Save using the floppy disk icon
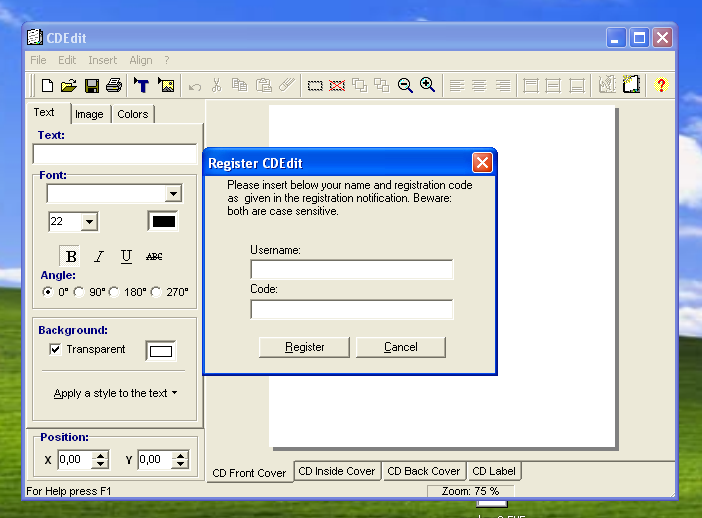Viewport: 702px width, 518px height. (x=92, y=86)
